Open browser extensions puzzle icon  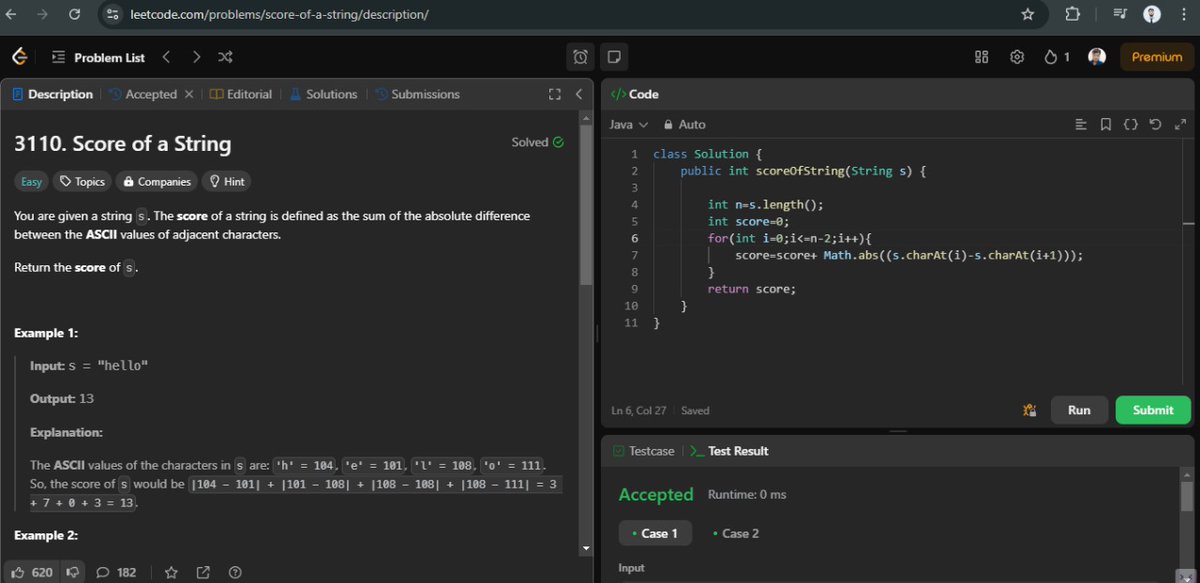pos(1073,14)
